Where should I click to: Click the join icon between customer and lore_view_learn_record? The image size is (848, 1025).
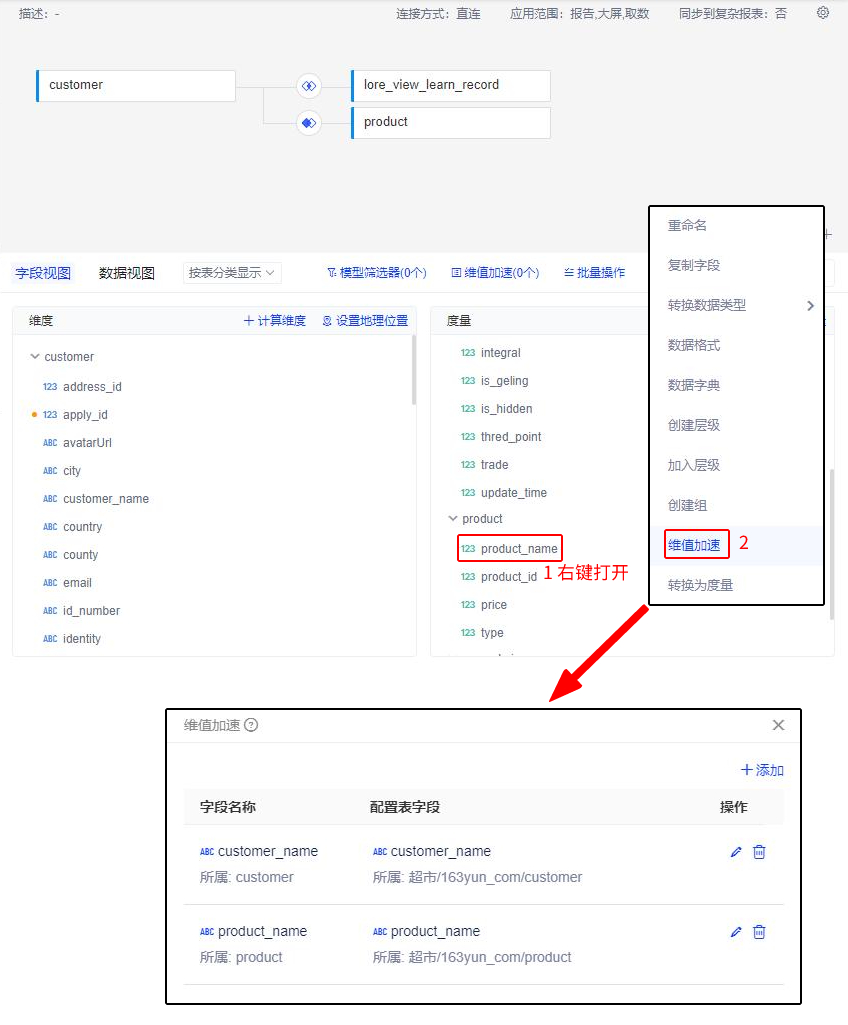pyautogui.click(x=309, y=86)
